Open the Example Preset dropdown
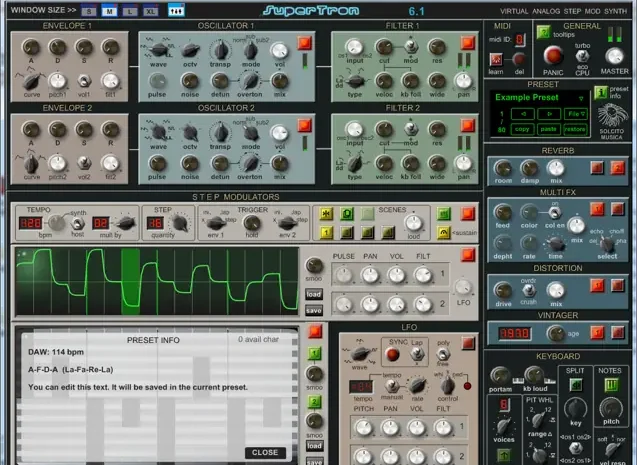 (x=540, y=99)
